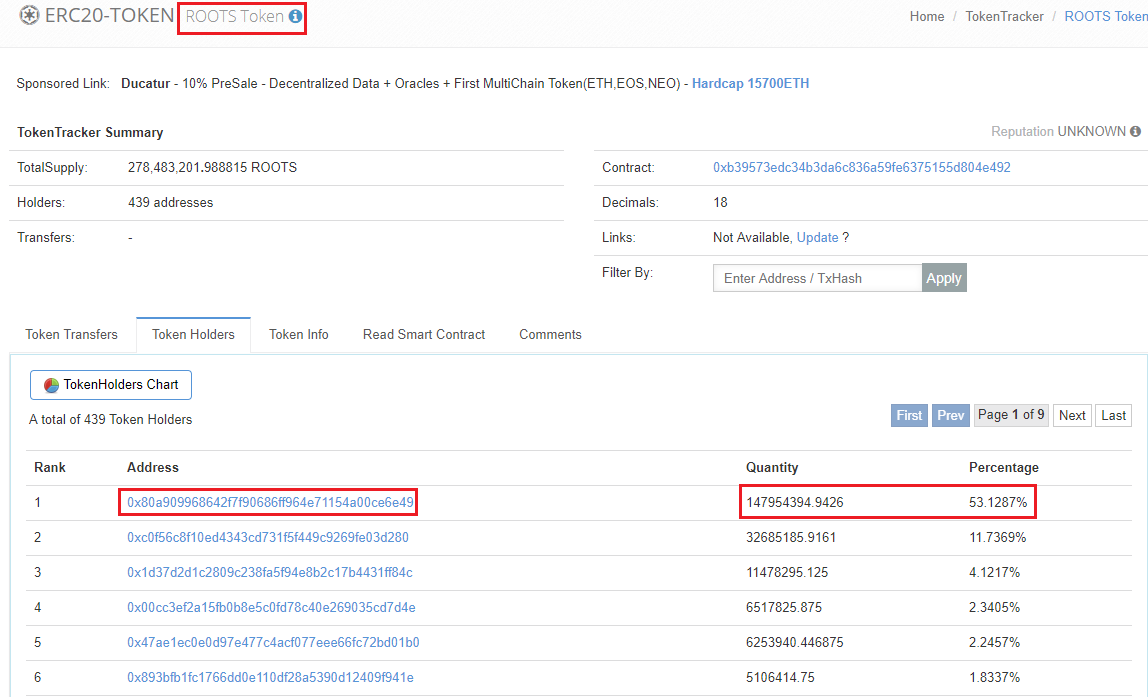1148x697 pixels.
Task: Go to Home breadcrumb link
Action: click(927, 16)
